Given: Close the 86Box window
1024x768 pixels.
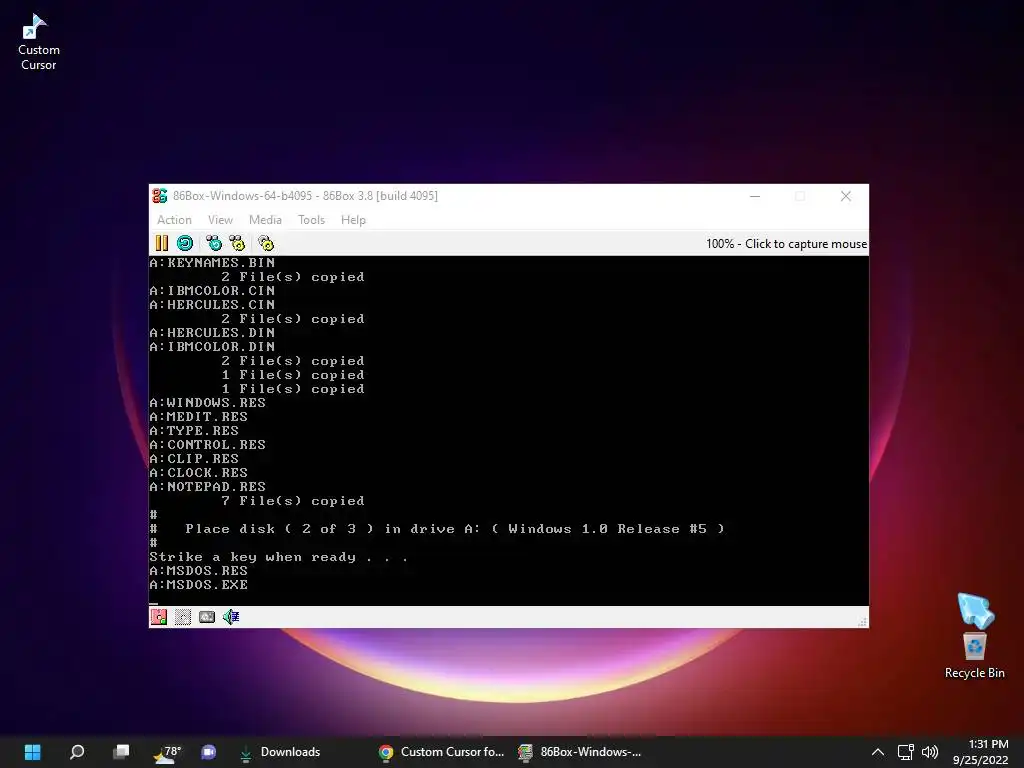Looking at the screenshot, I should coord(846,196).
